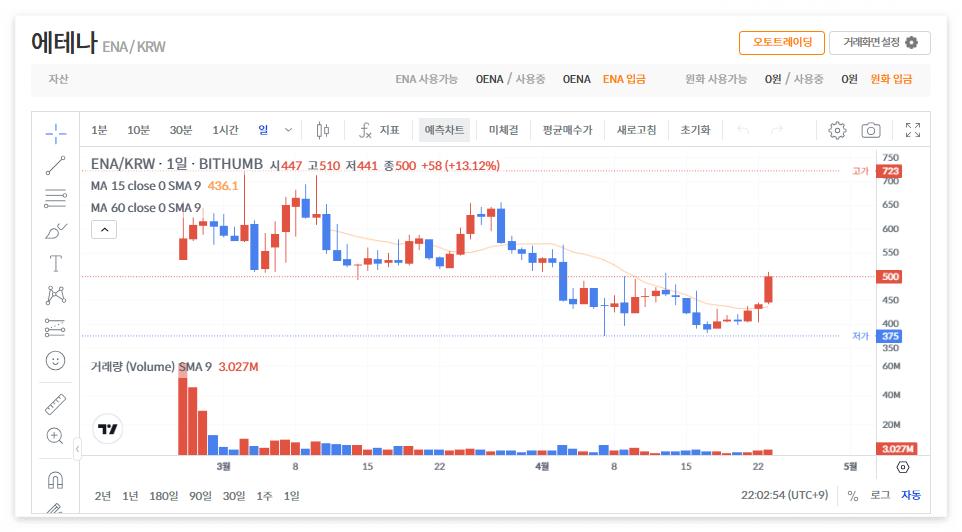The width and height of the screenshot is (962, 532).
Task: Click the 723 high price label
Action: [890, 171]
